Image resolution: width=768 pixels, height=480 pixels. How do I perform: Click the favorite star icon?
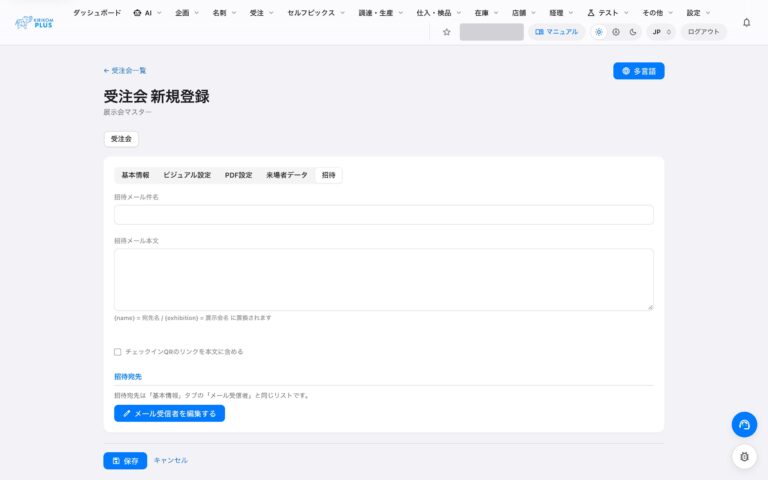point(447,32)
